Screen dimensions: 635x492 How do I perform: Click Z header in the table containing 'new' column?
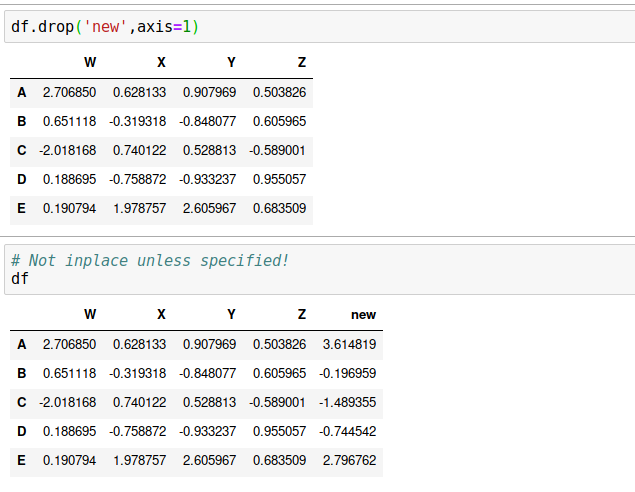301,314
